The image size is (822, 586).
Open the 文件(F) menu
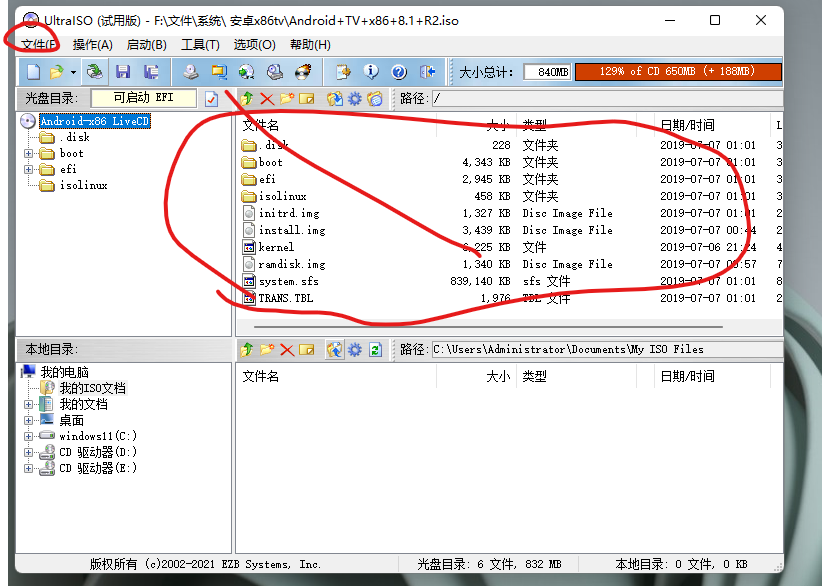pyautogui.click(x=39, y=45)
